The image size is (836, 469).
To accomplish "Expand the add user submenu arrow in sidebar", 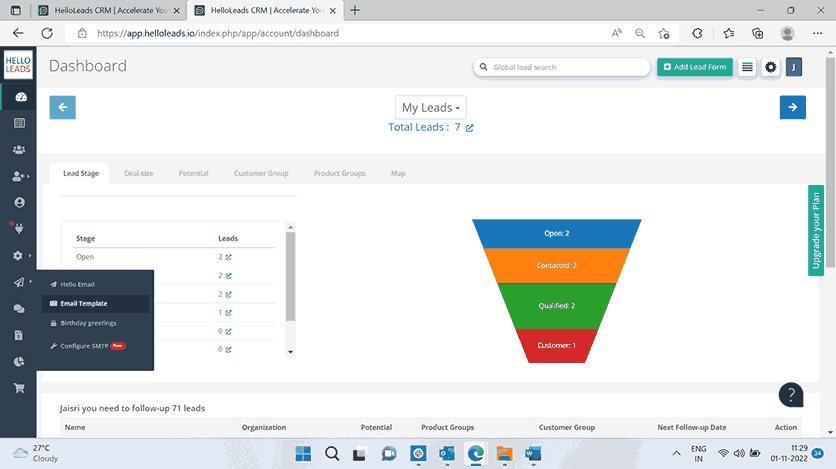I will click(28, 176).
